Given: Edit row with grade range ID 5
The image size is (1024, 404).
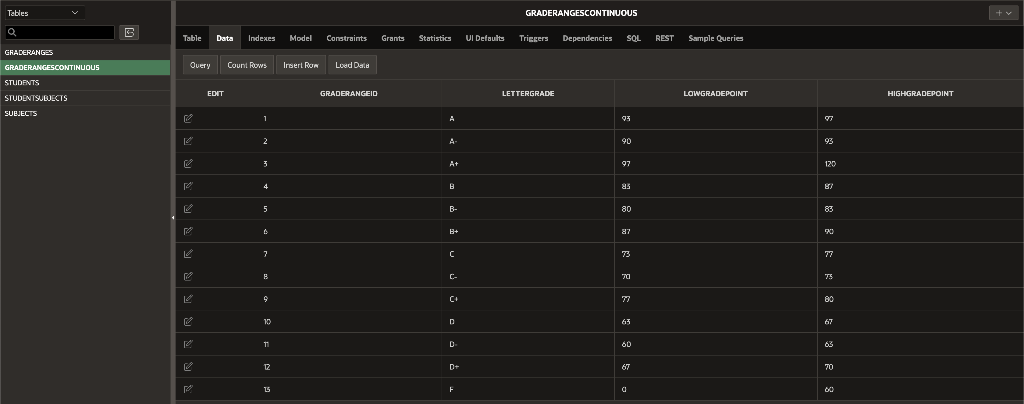Looking at the screenshot, I should coord(189,208).
